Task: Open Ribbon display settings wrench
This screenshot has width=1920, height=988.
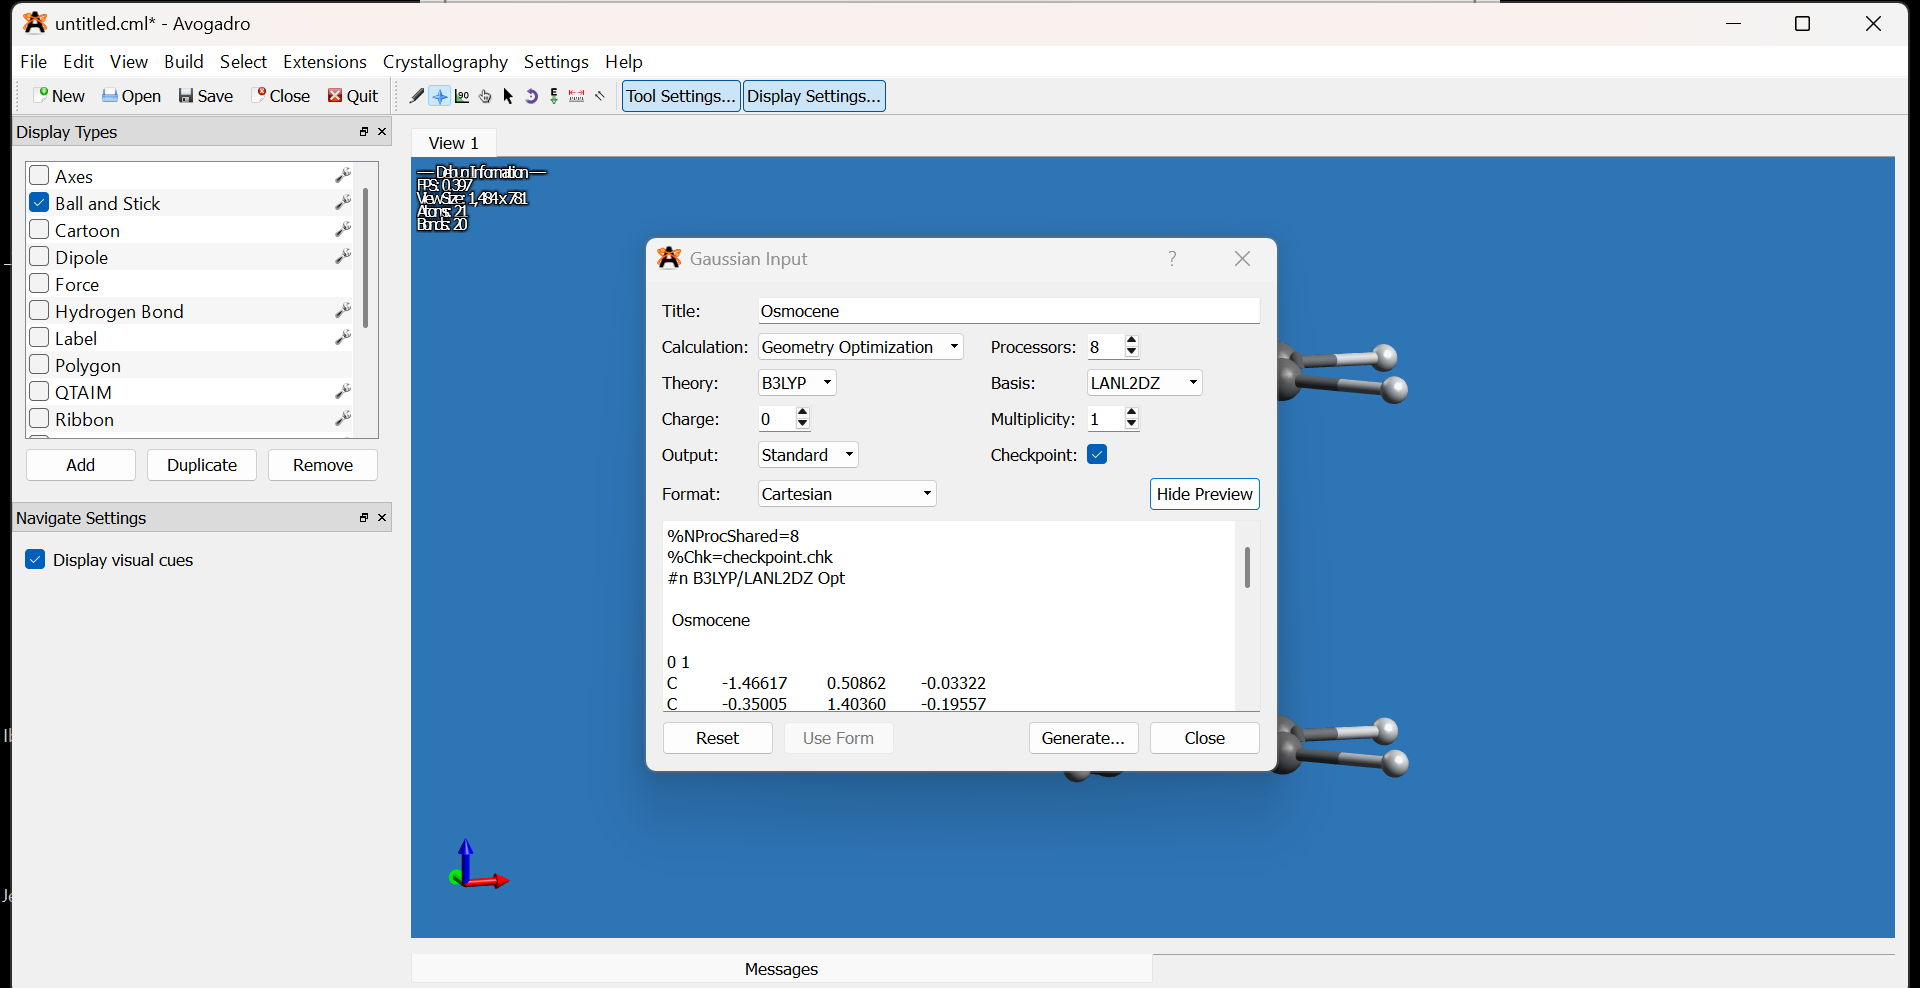Action: click(x=342, y=419)
